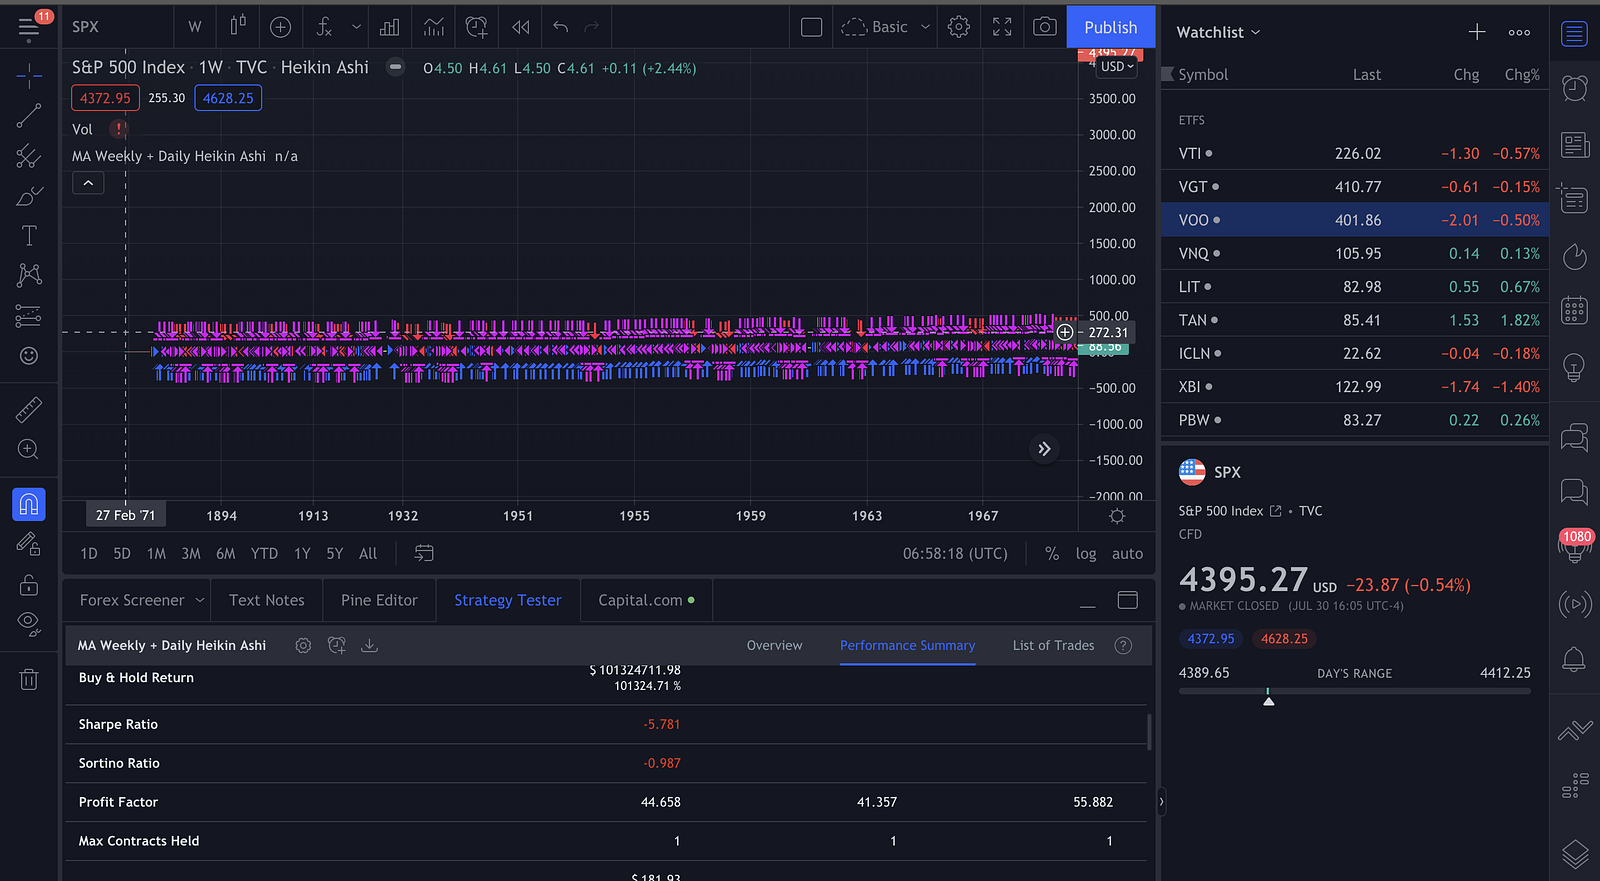Click the trash icon to remove drawings
The width and height of the screenshot is (1600, 881).
(x=29, y=680)
